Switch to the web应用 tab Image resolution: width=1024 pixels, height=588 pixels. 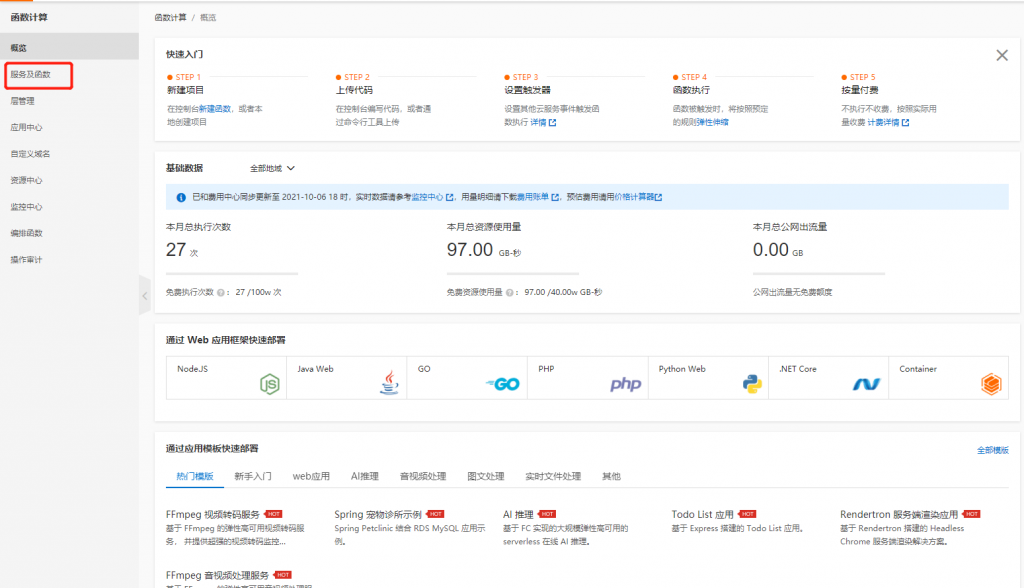[311, 476]
